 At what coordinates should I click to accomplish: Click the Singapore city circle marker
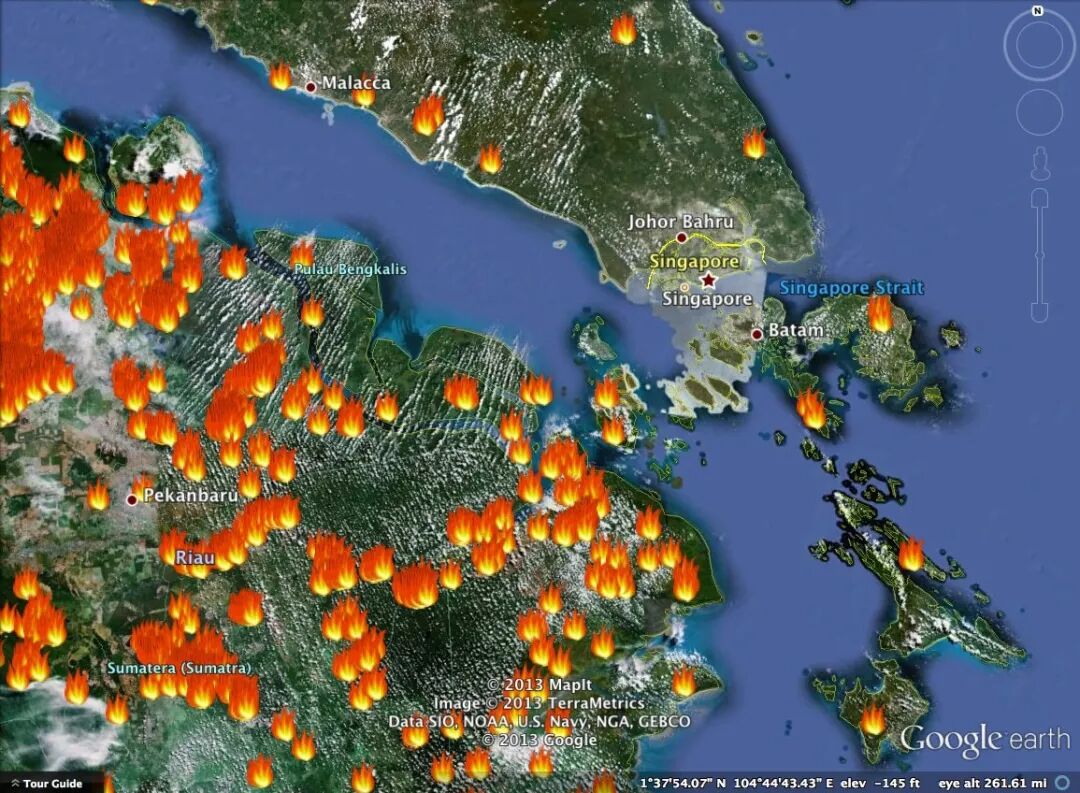684,287
